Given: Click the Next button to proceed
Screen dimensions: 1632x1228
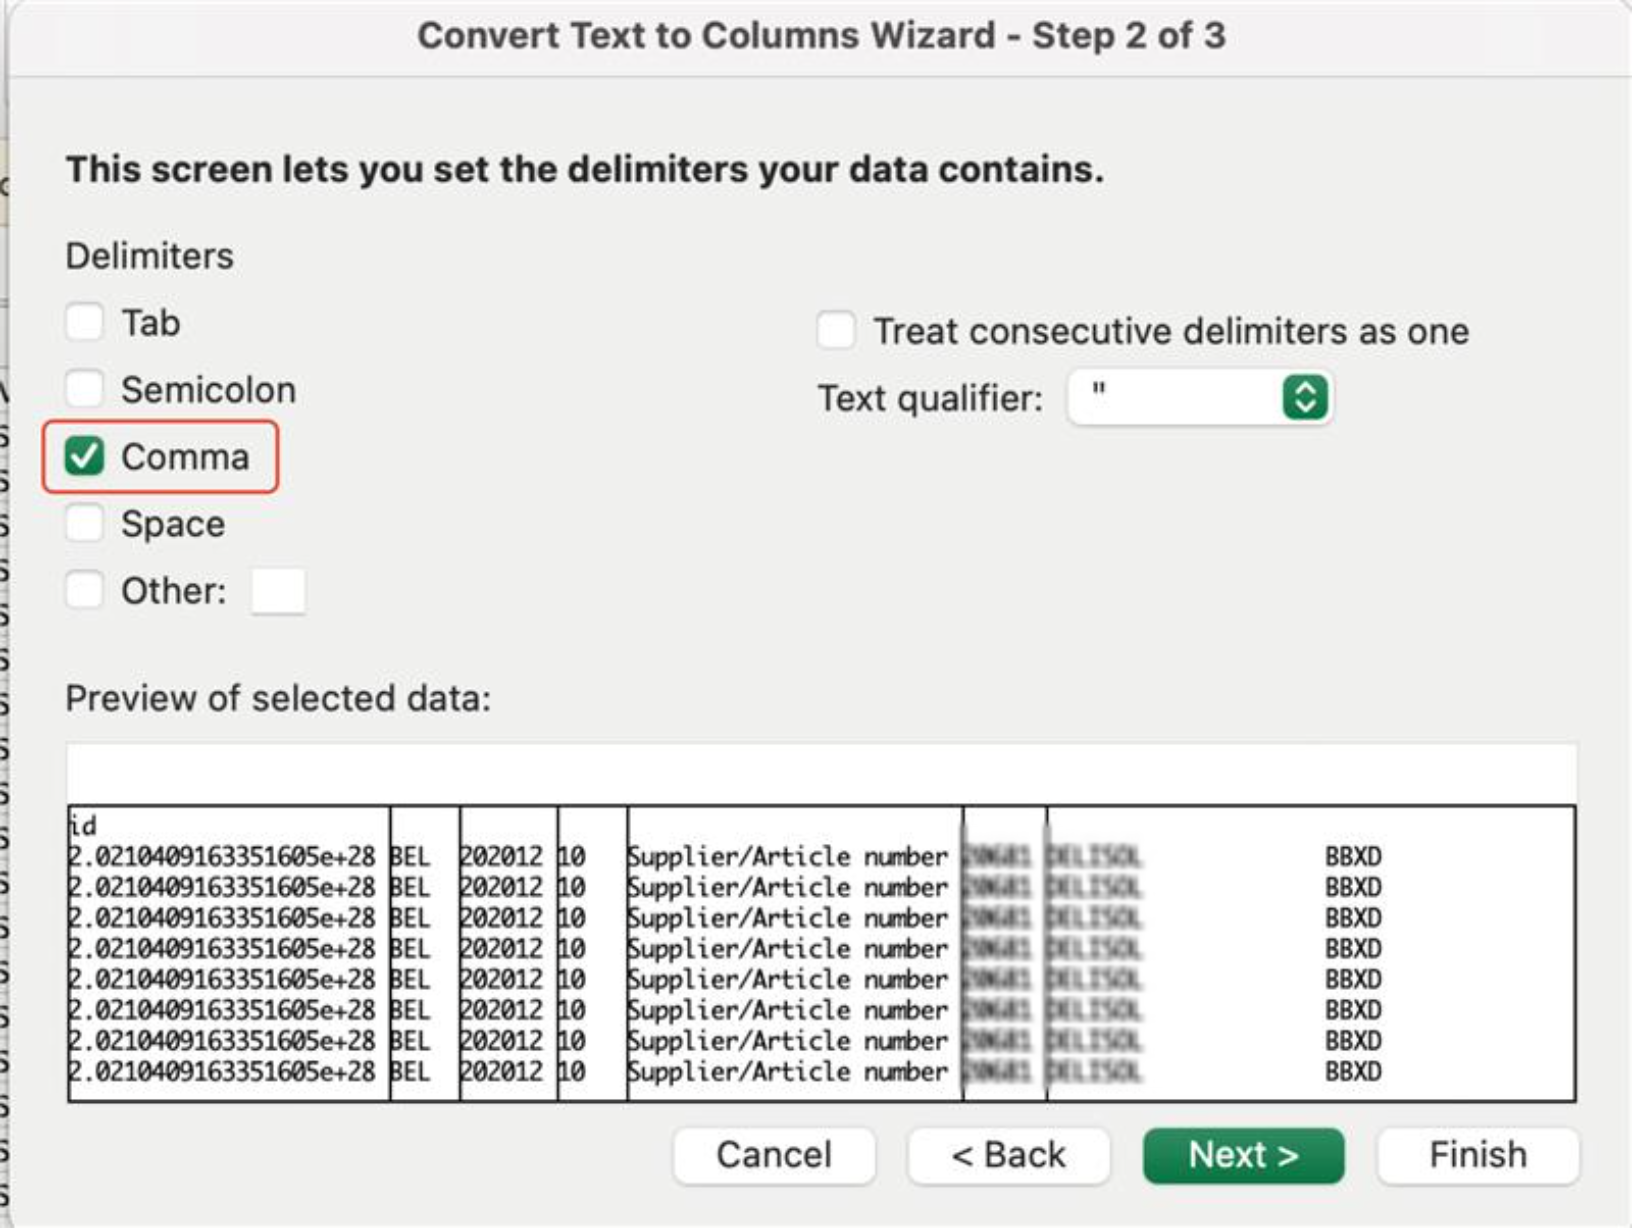Looking at the screenshot, I should tap(1242, 1155).
